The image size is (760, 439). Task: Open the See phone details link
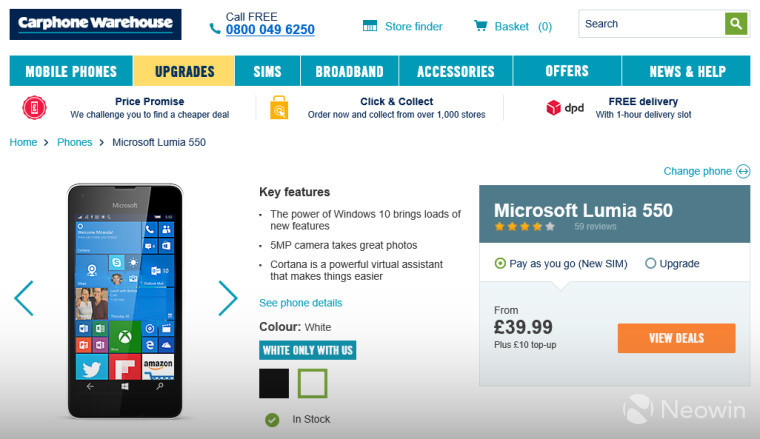tap(301, 303)
